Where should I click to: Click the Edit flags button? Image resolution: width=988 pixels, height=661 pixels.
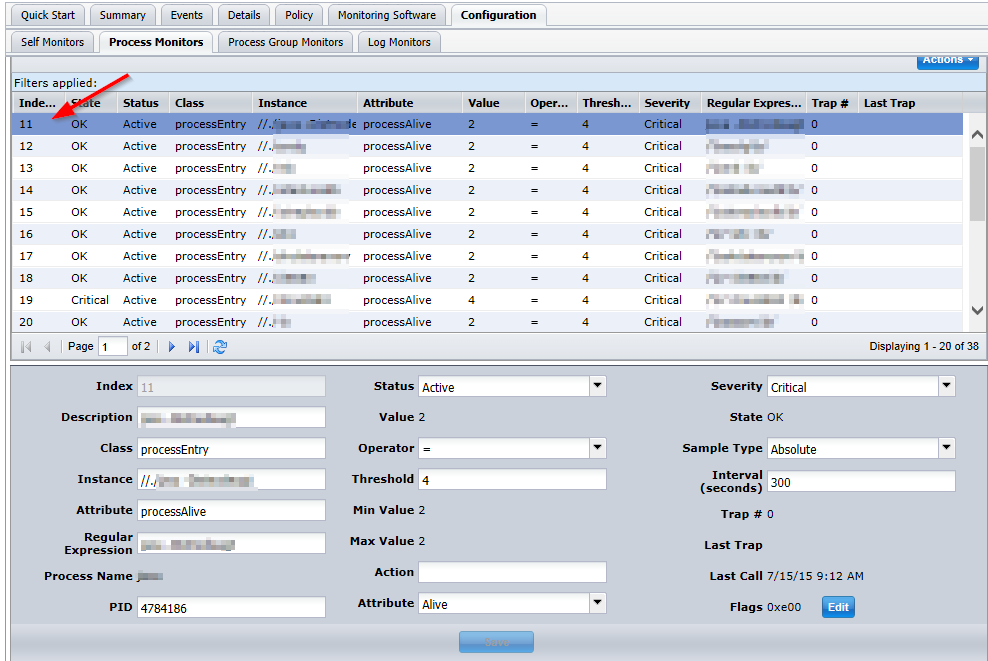pyautogui.click(x=838, y=607)
